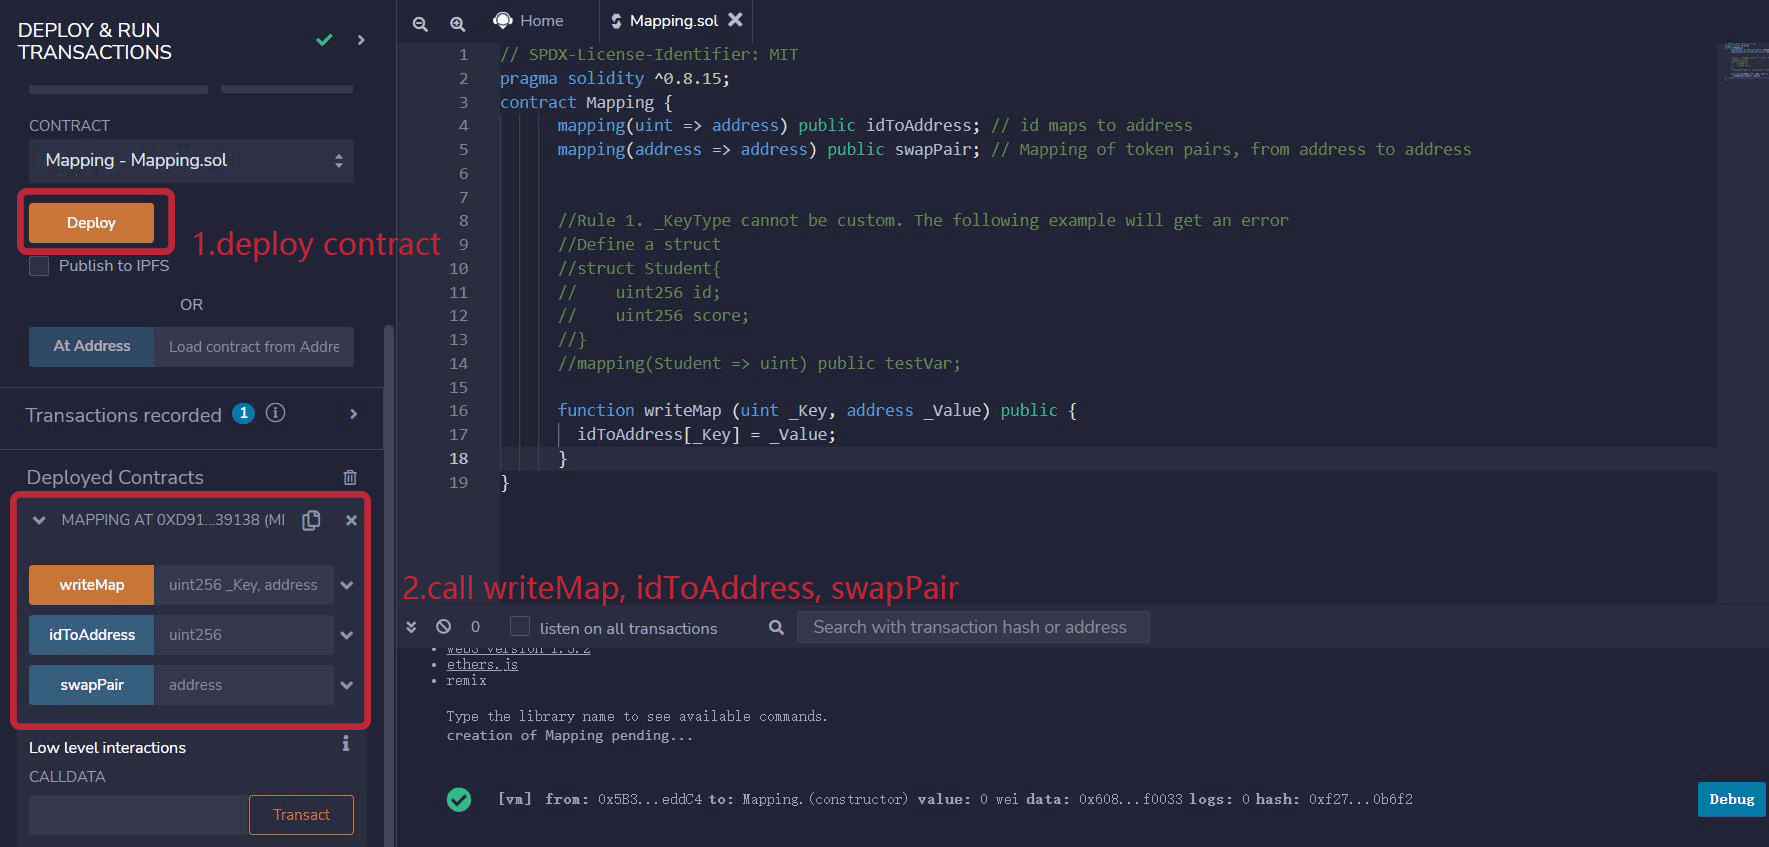Viewport: 1769px width, 847px height.
Task: Toggle listen on all transactions checkbox
Action: click(x=520, y=627)
